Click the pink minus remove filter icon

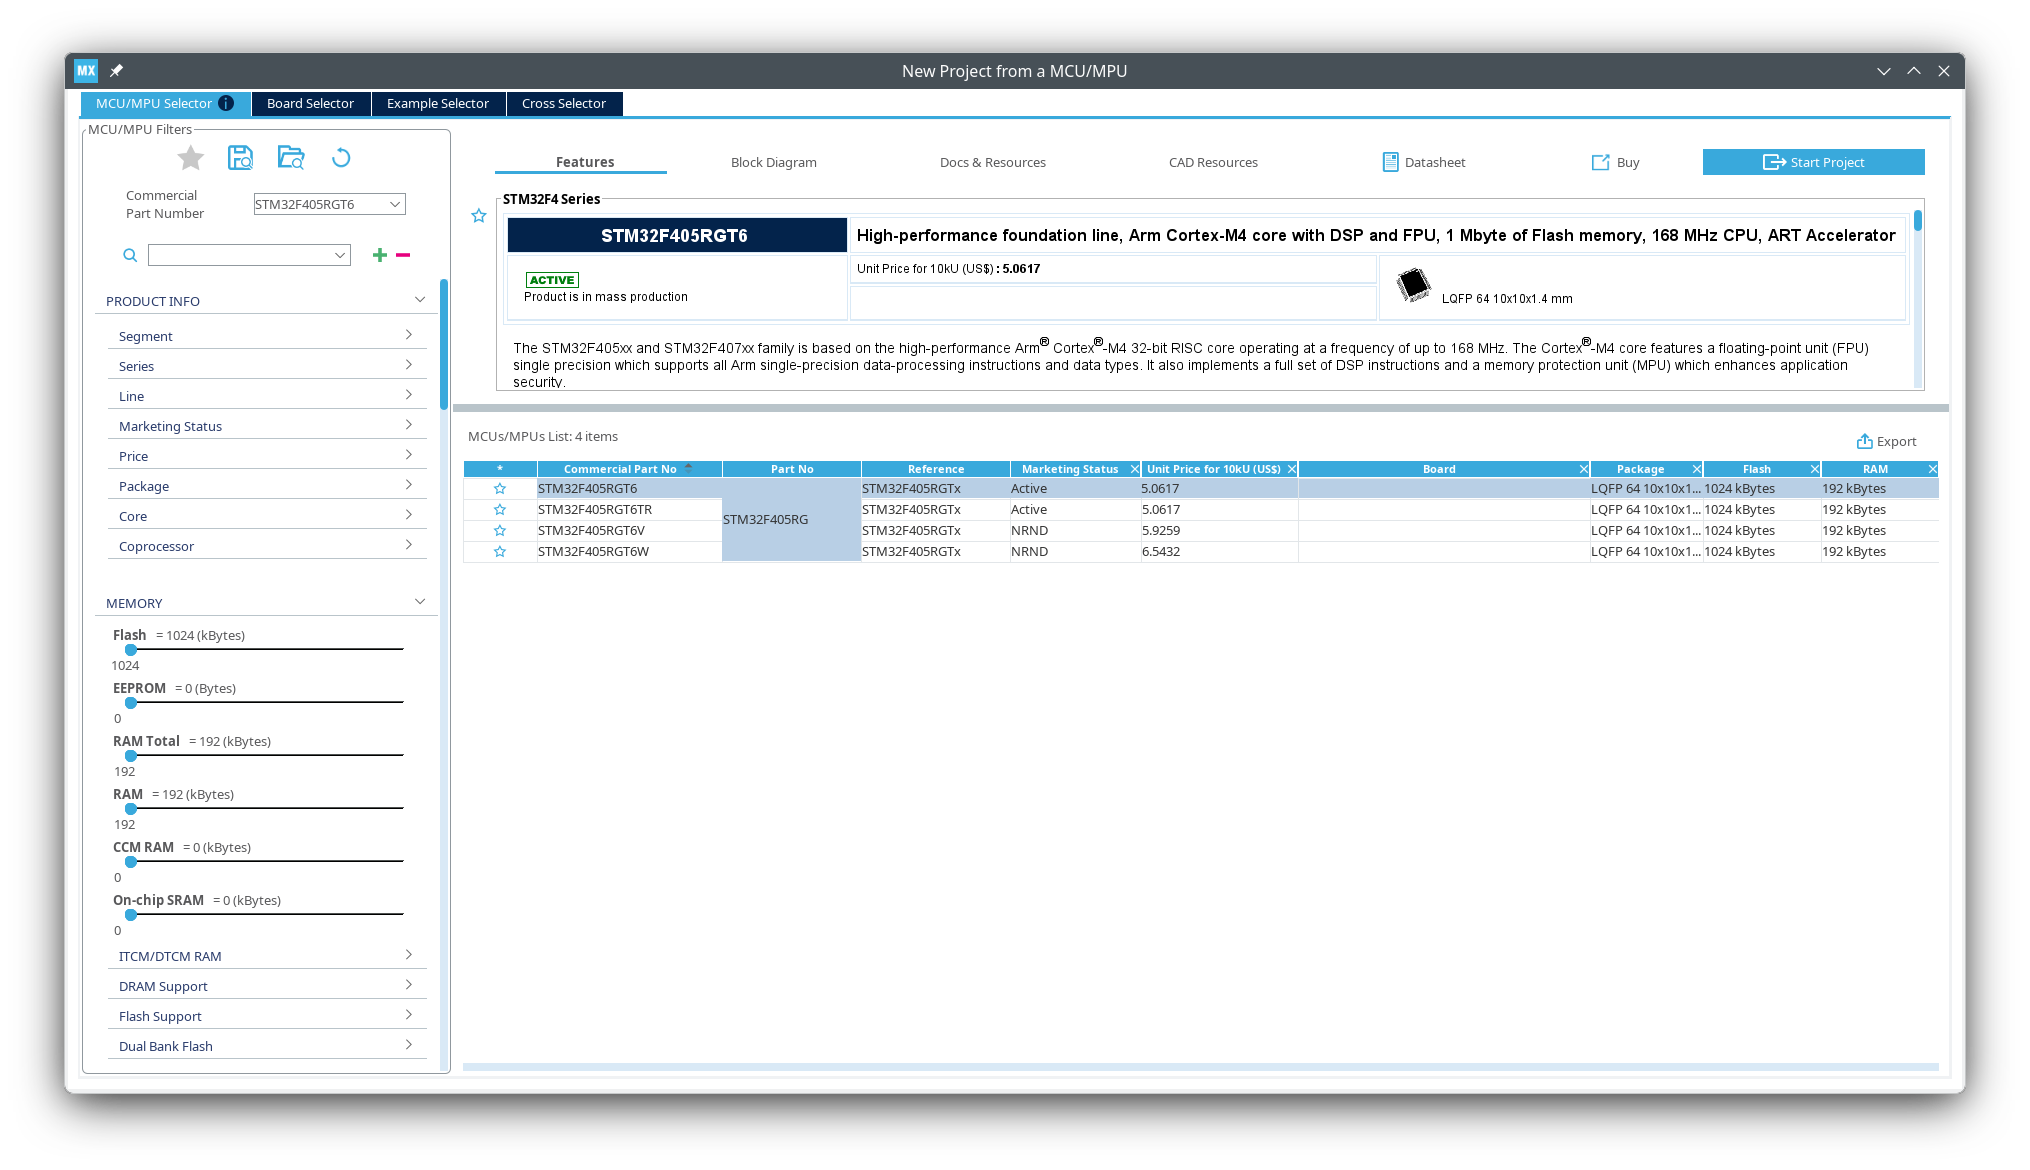(403, 255)
